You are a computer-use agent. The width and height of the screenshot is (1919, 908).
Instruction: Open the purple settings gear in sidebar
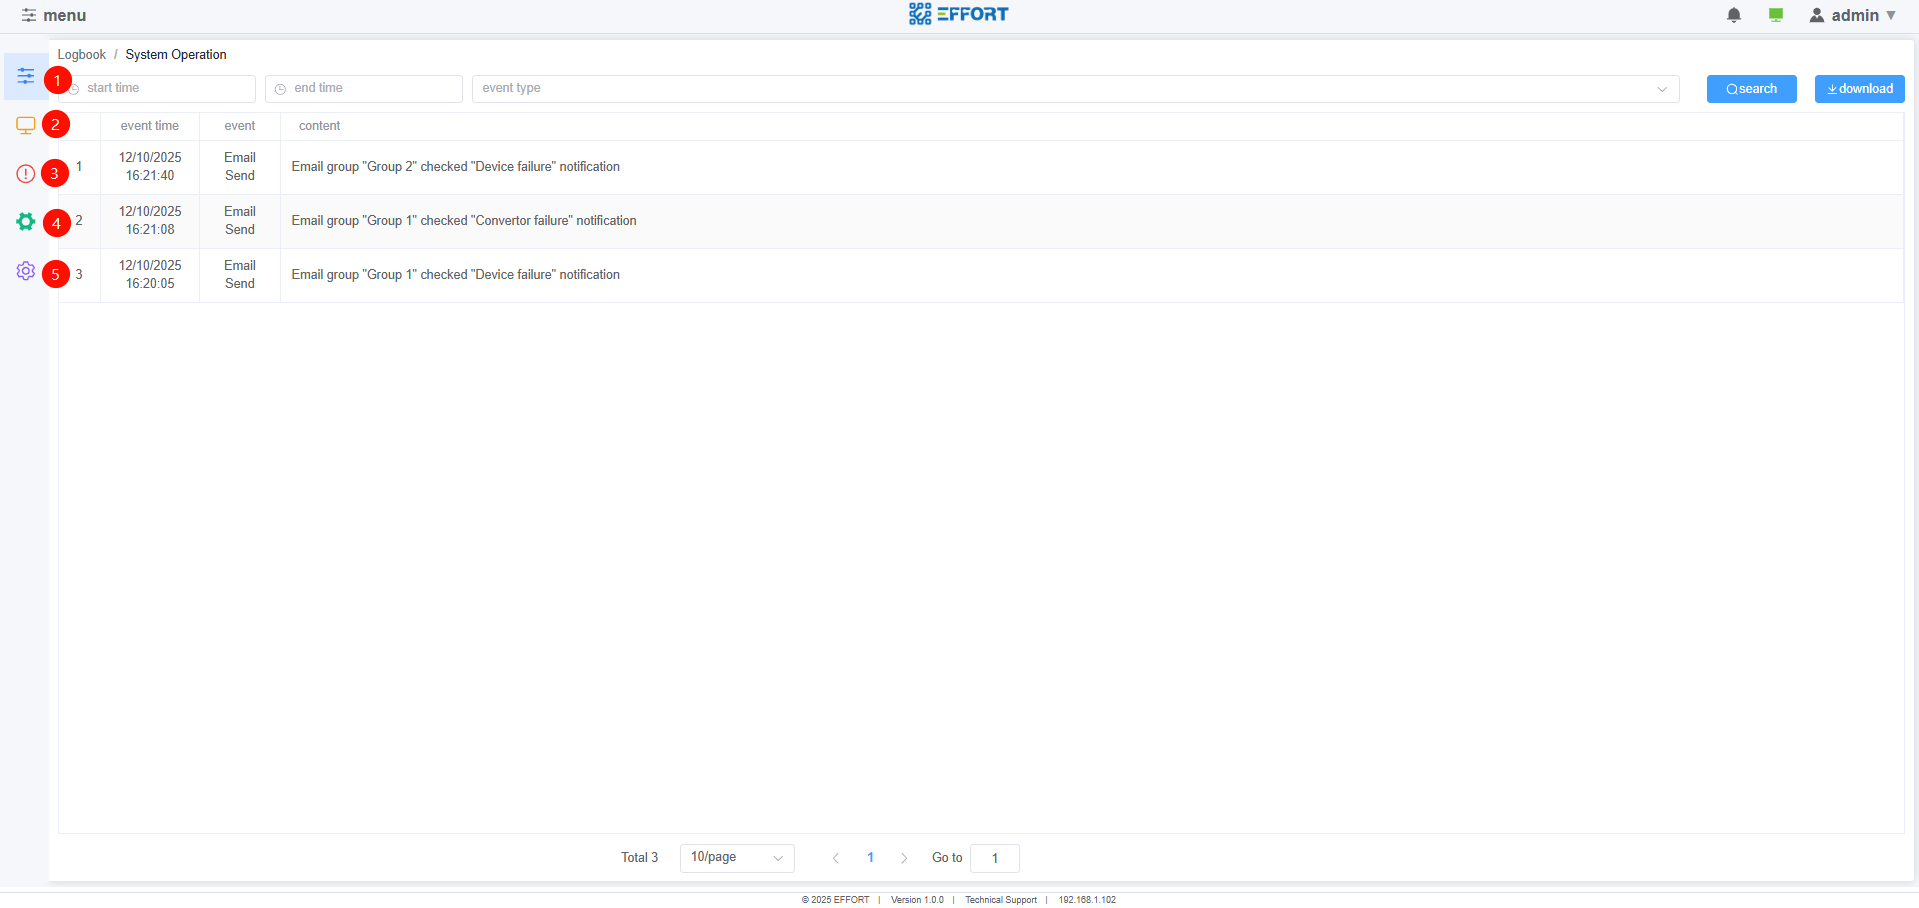pos(25,271)
